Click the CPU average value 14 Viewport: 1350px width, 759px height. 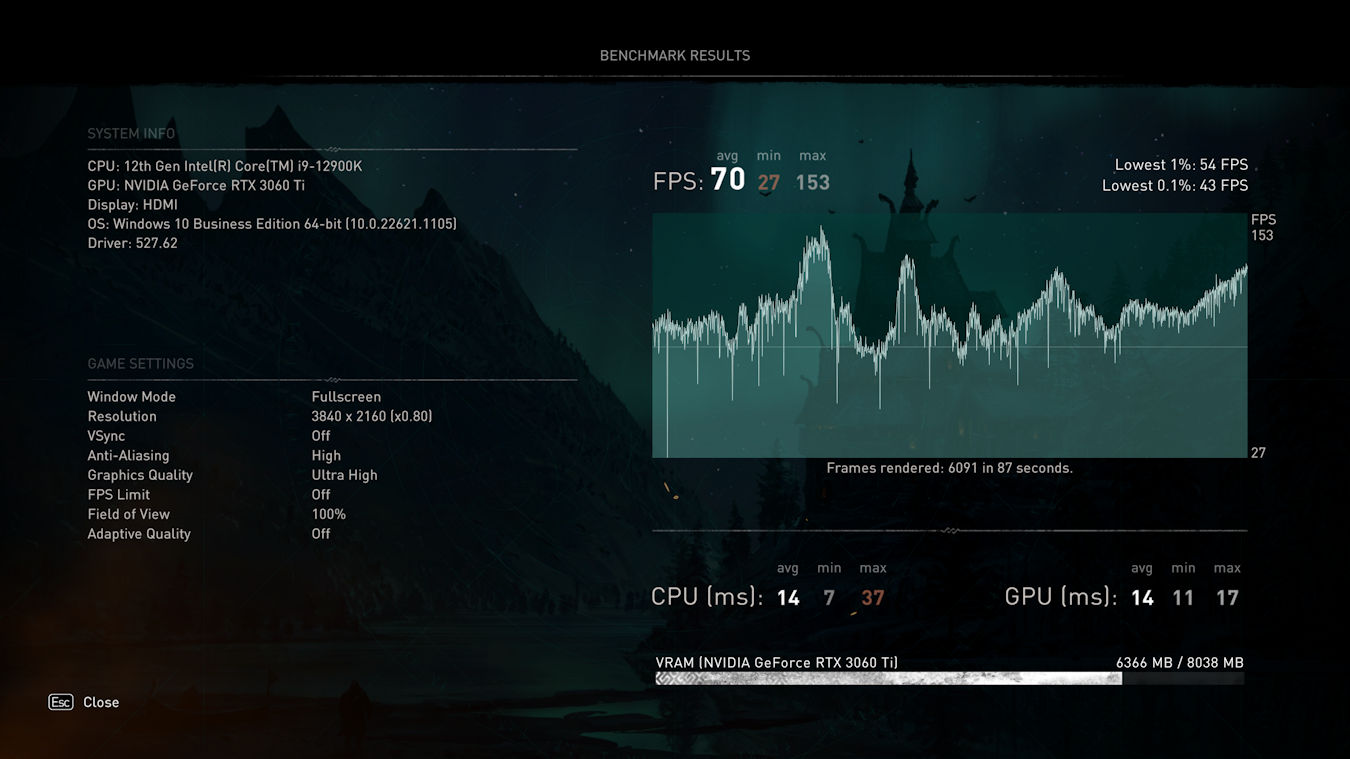point(788,598)
